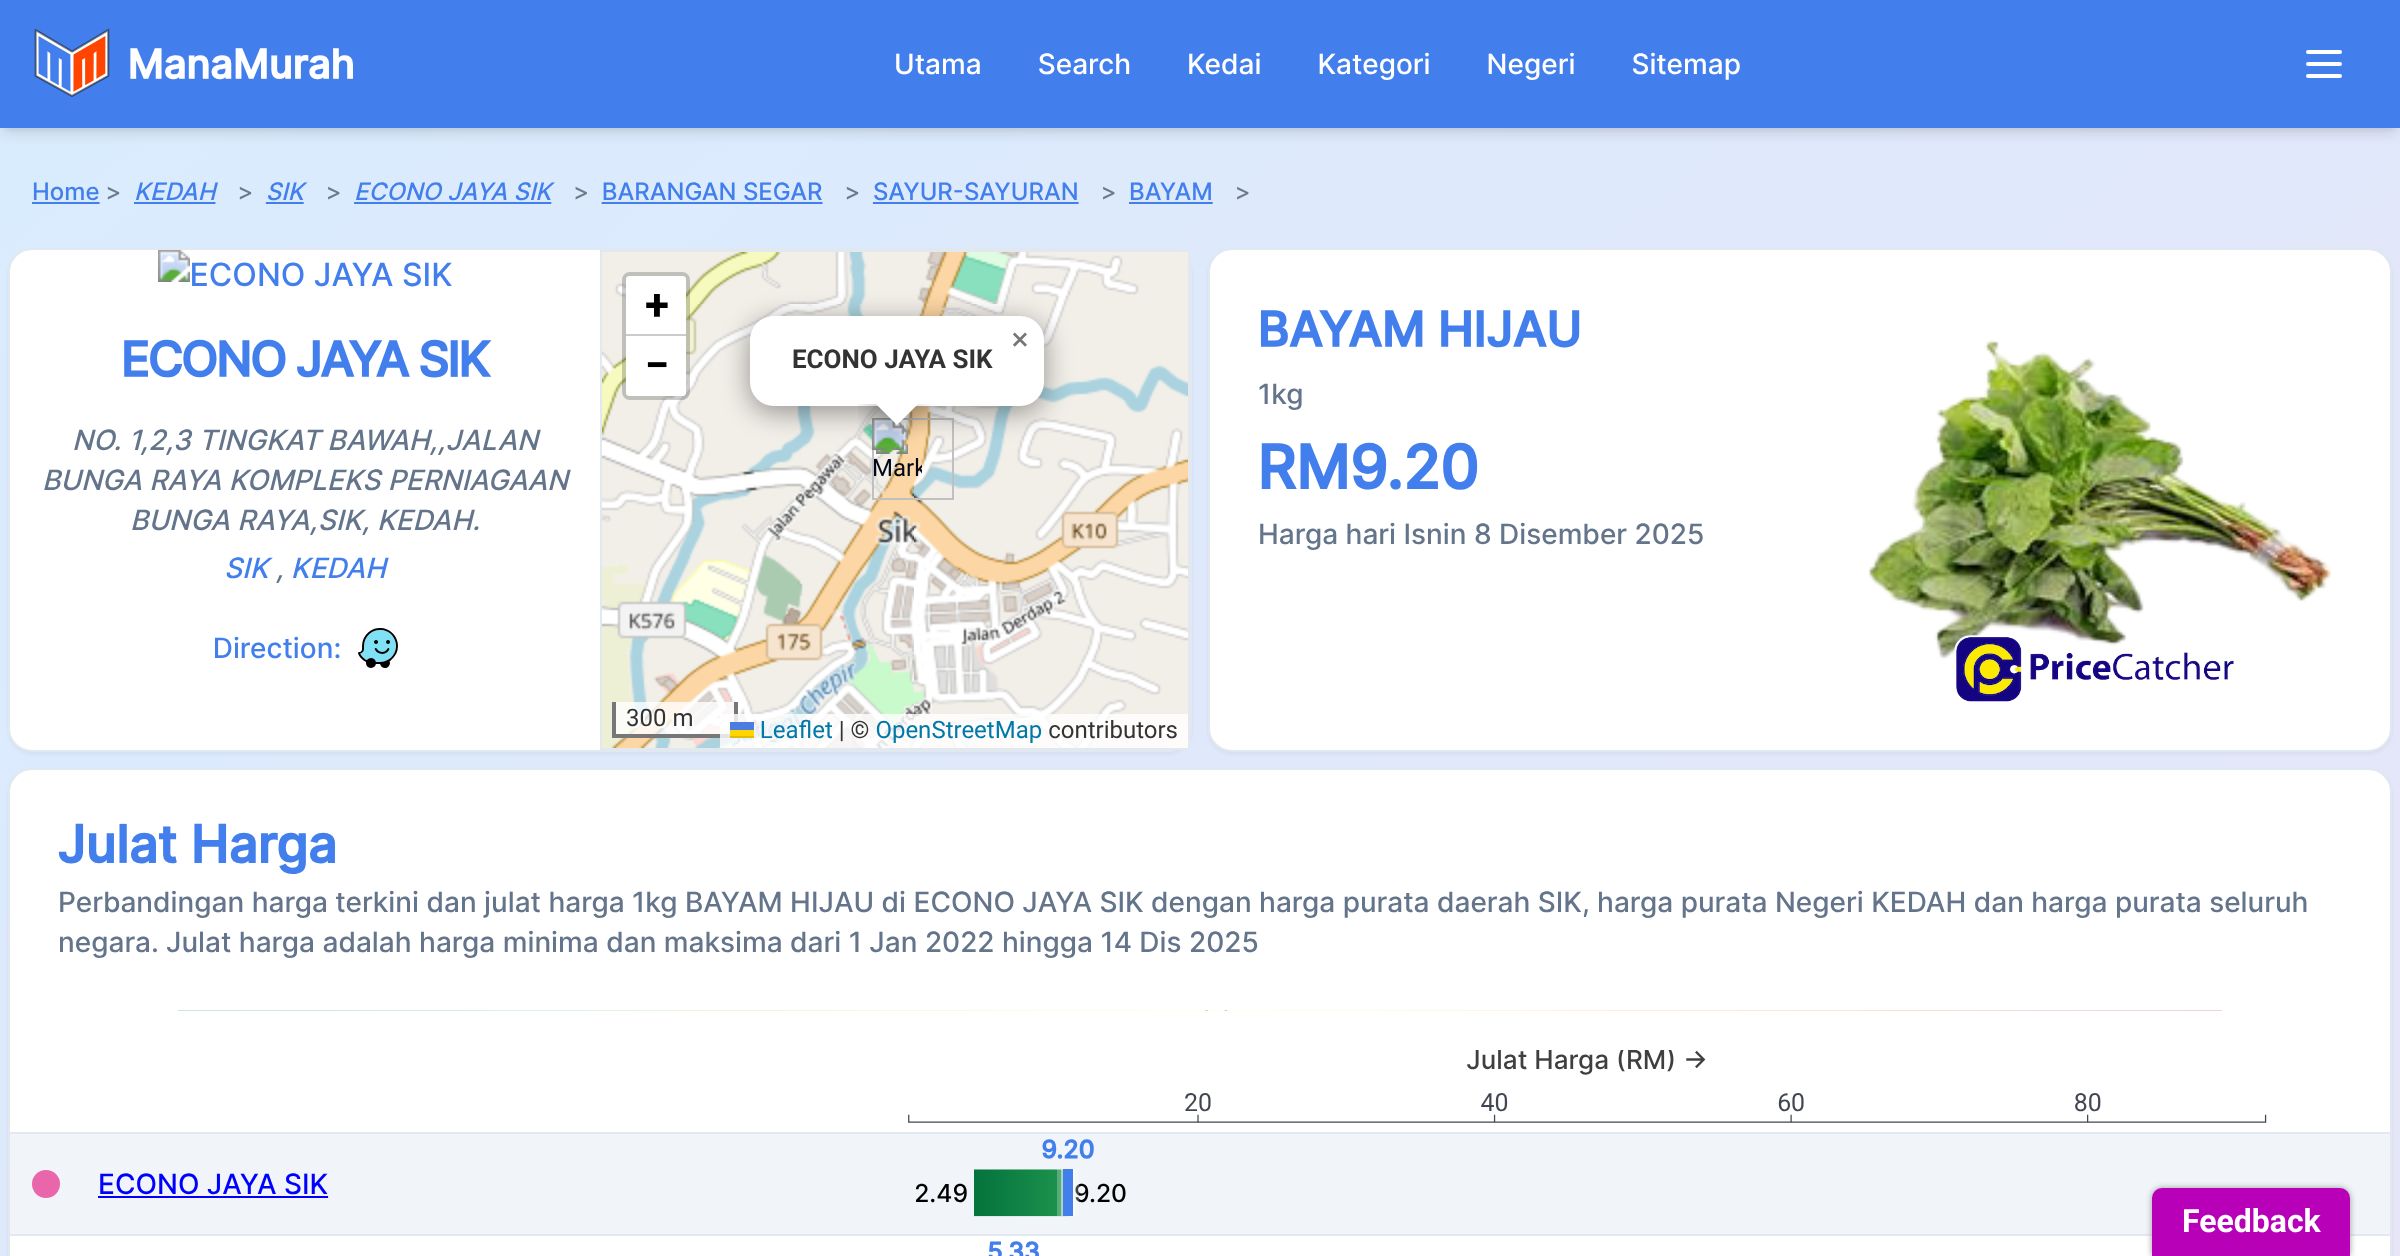Open ECONO JAYA SIK link in price table
The height and width of the screenshot is (1256, 2400).
tap(212, 1184)
